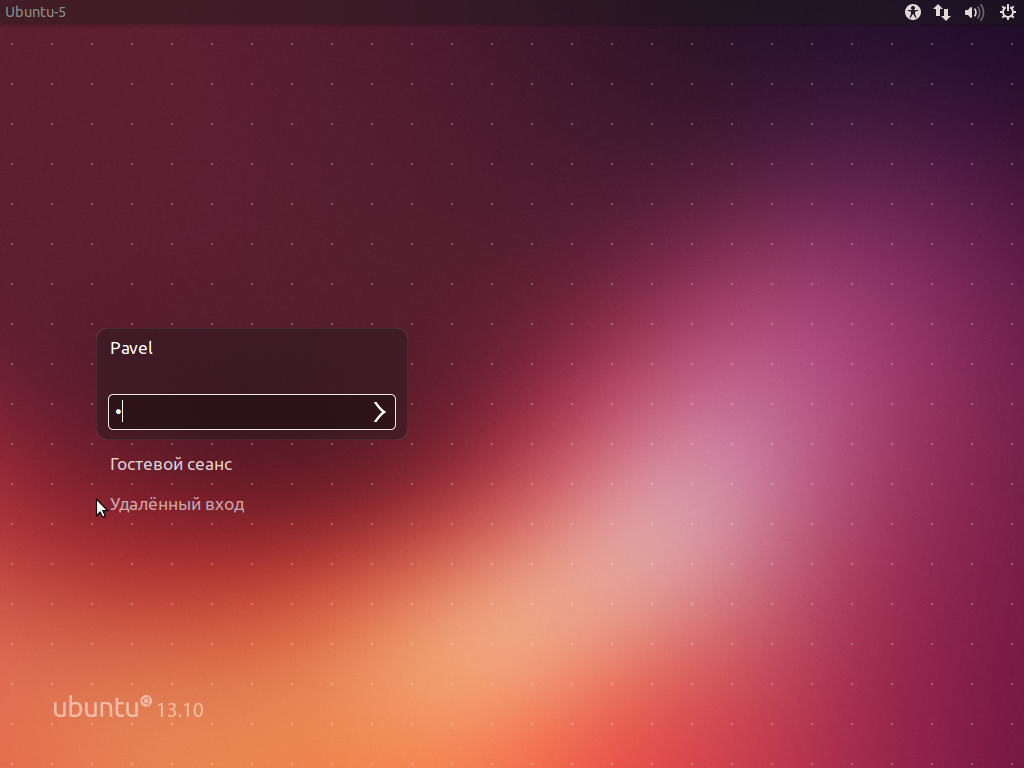Click the Ubuntu-5 hostname label
The width and height of the screenshot is (1024, 768).
point(35,12)
